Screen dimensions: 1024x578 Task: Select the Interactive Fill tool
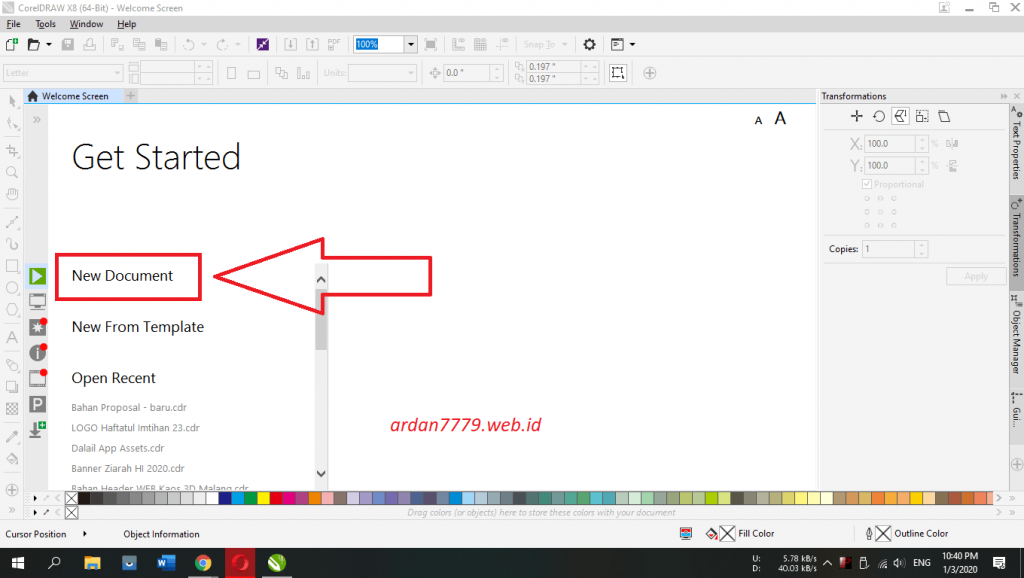(12, 459)
